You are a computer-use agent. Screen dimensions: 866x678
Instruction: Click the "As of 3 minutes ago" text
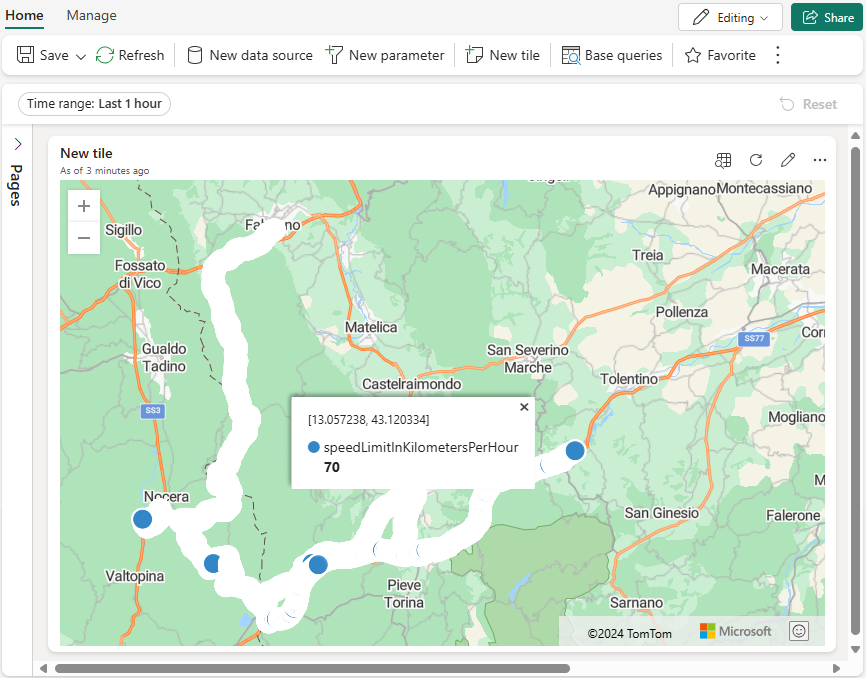[x=104, y=171]
